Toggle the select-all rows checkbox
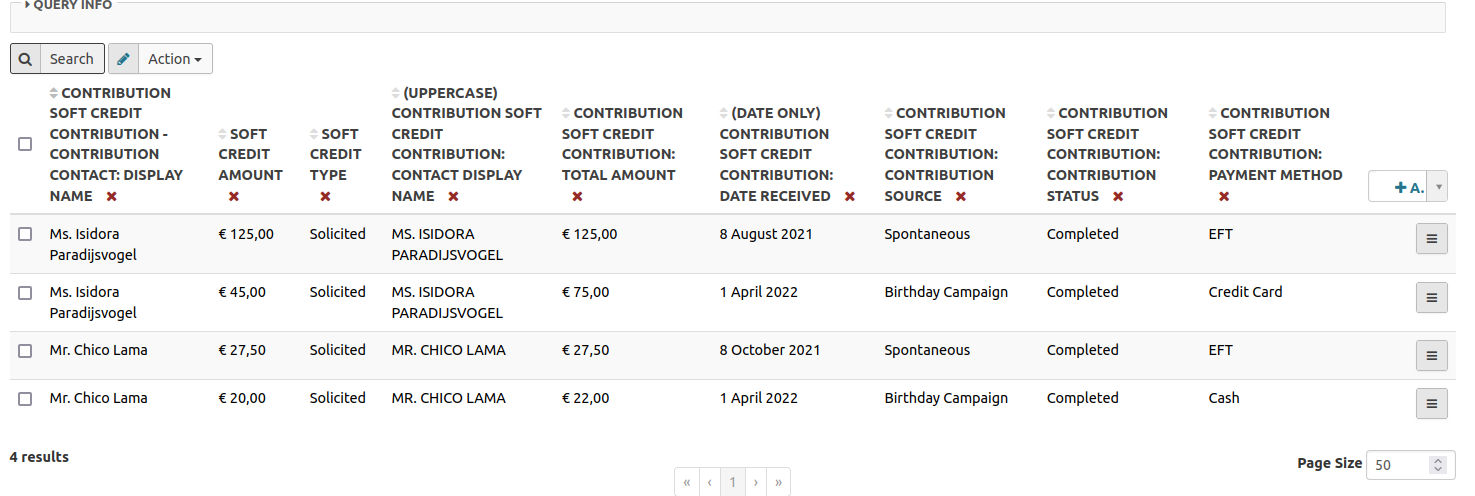 pos(25,144)
